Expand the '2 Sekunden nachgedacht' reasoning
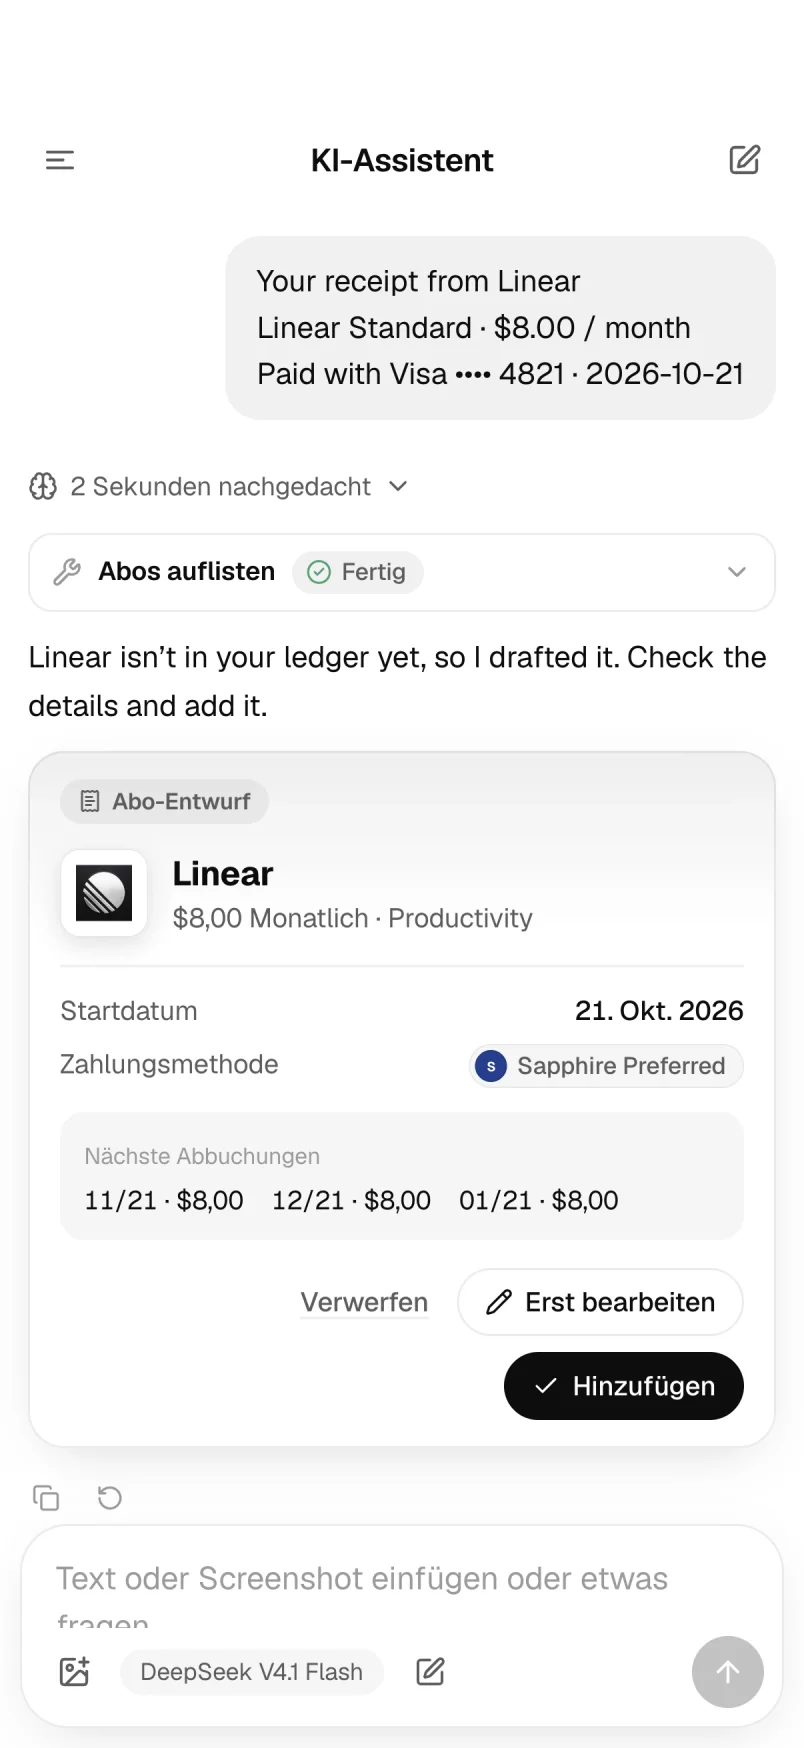Image resolution: width=804 pixels, height=1748 pixels. (x=219, y=487)
